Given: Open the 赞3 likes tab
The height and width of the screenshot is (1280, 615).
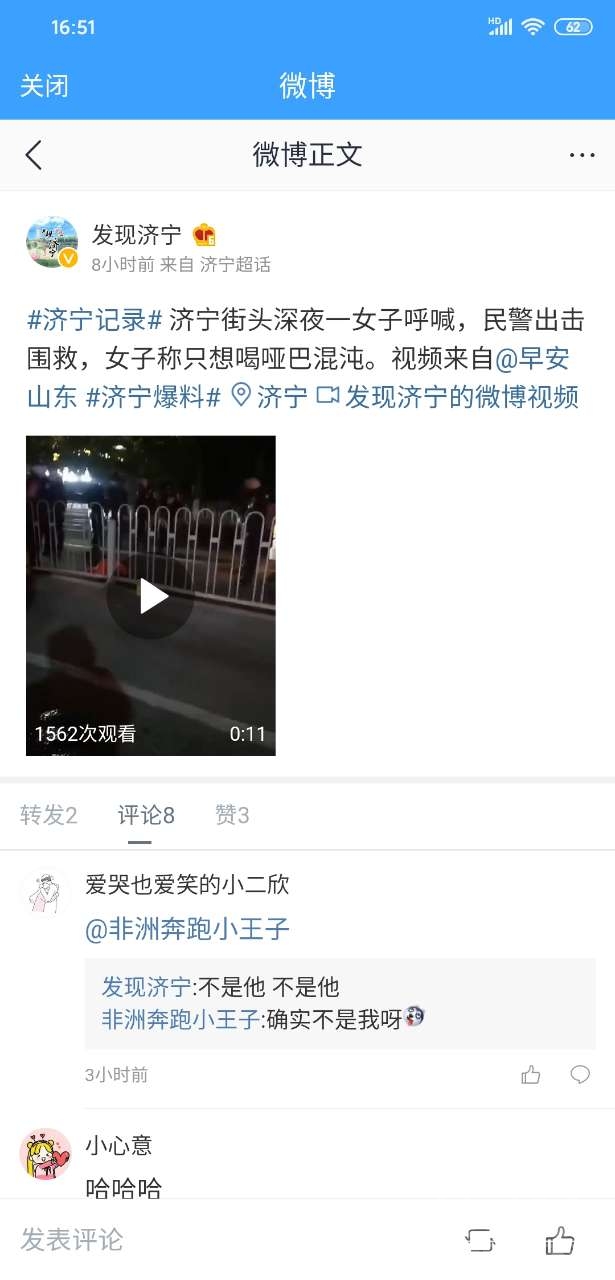Looking at the screenshot, I should pyautogui.click(x=232, y=816).
